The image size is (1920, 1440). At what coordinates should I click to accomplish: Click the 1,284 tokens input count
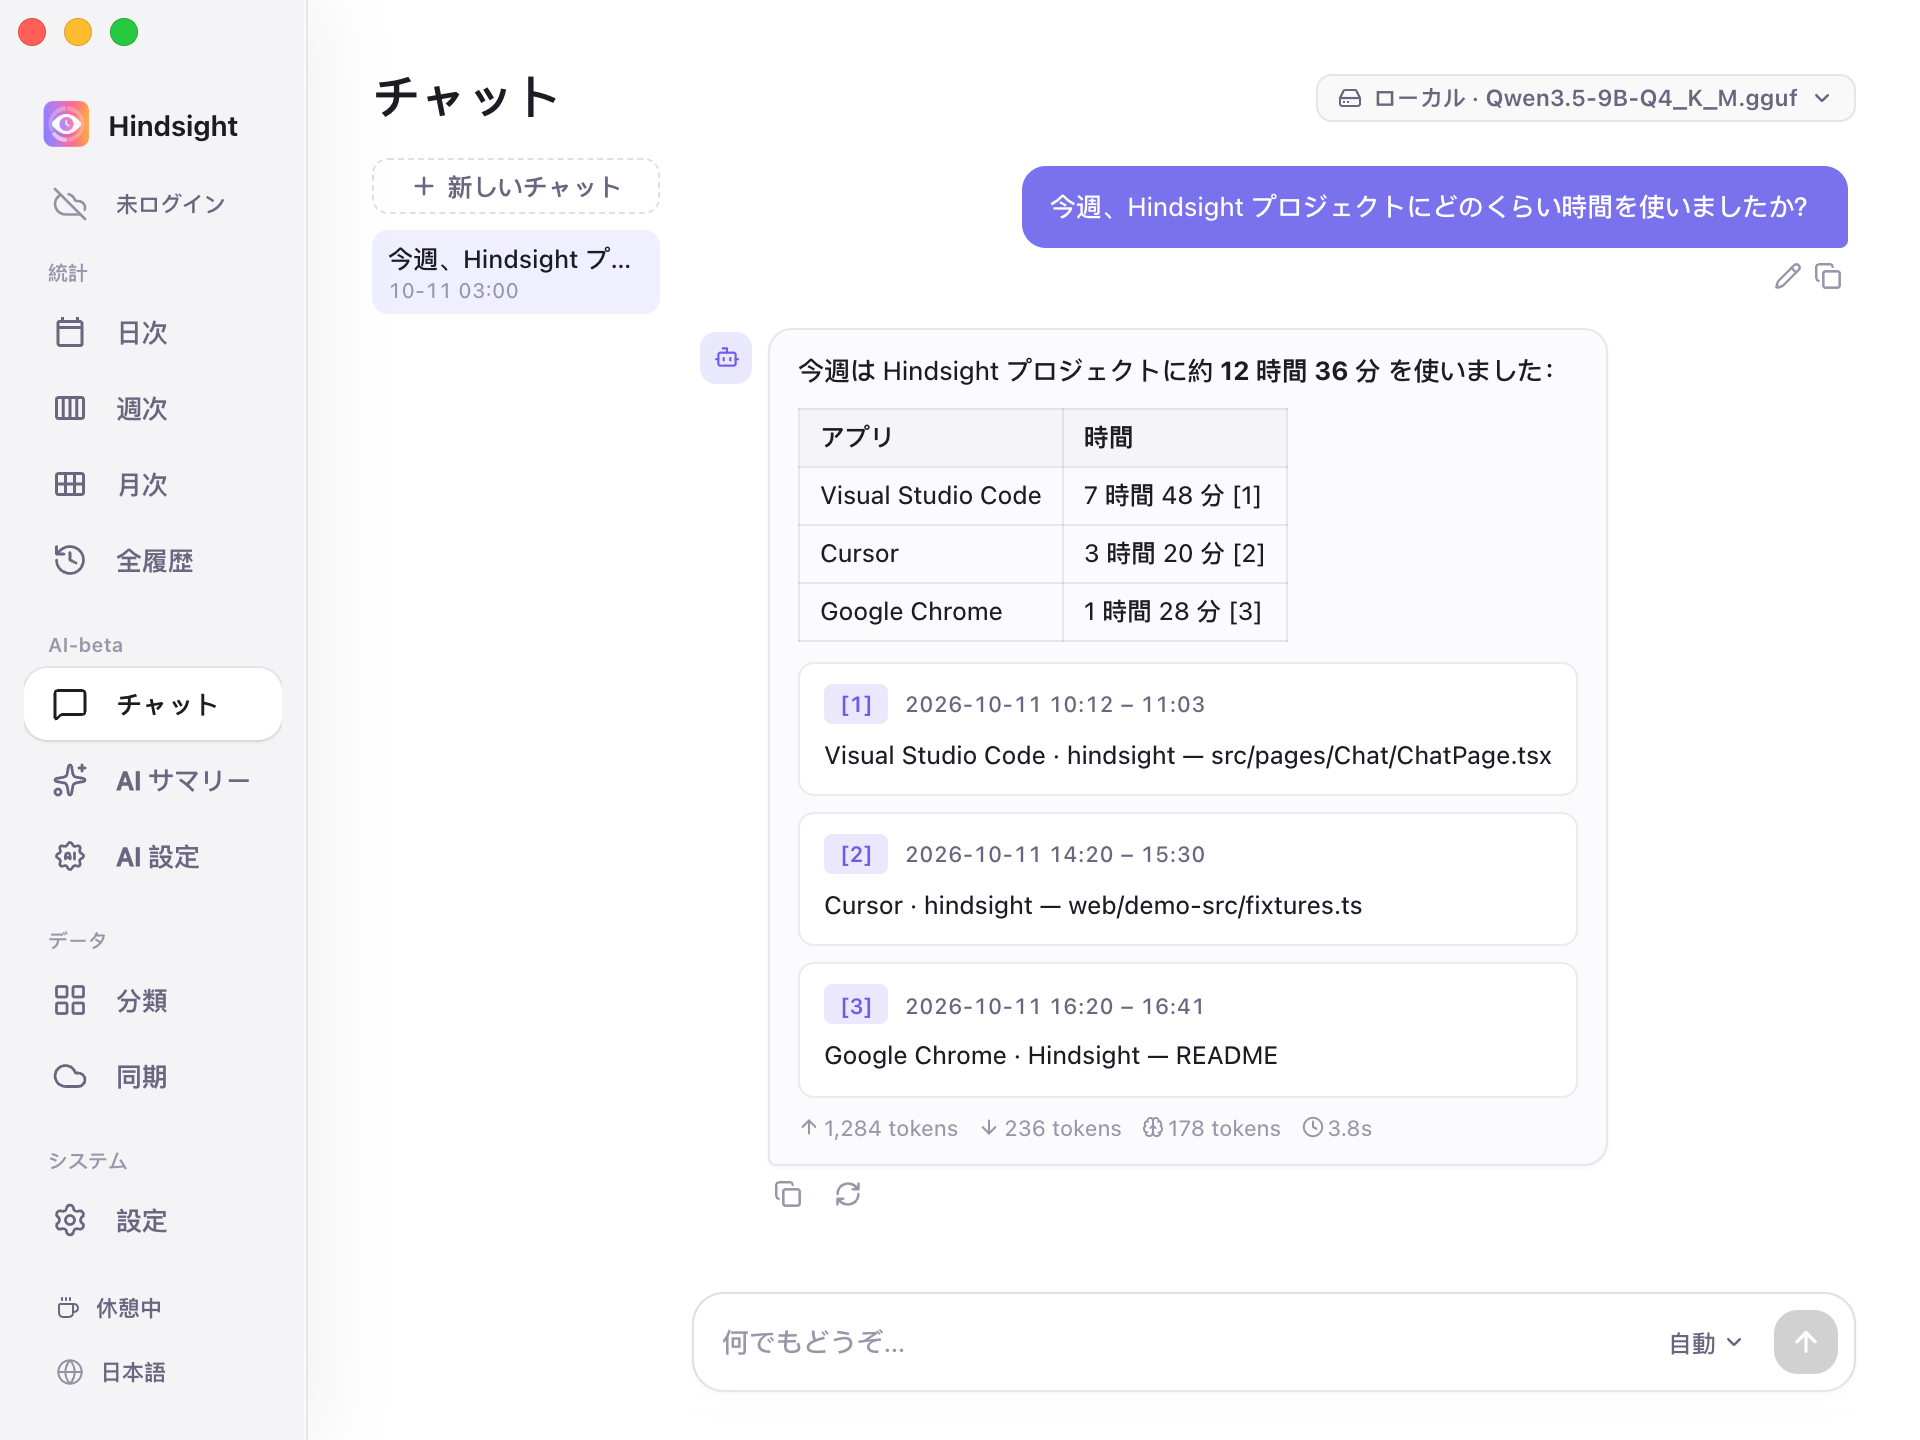[880, 1128]
